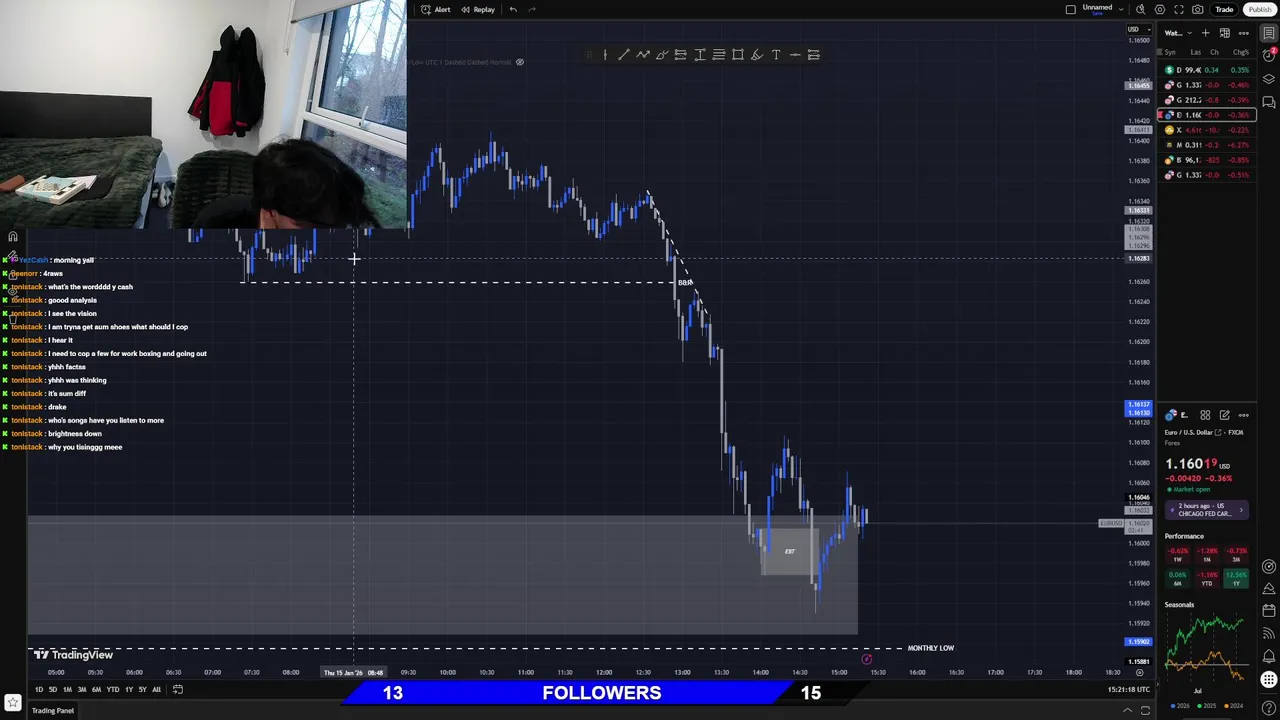The height and width of the screenshot is (720, 1280).
Task: Toggle the layout setup square icon
Action: click(1071, 10)
